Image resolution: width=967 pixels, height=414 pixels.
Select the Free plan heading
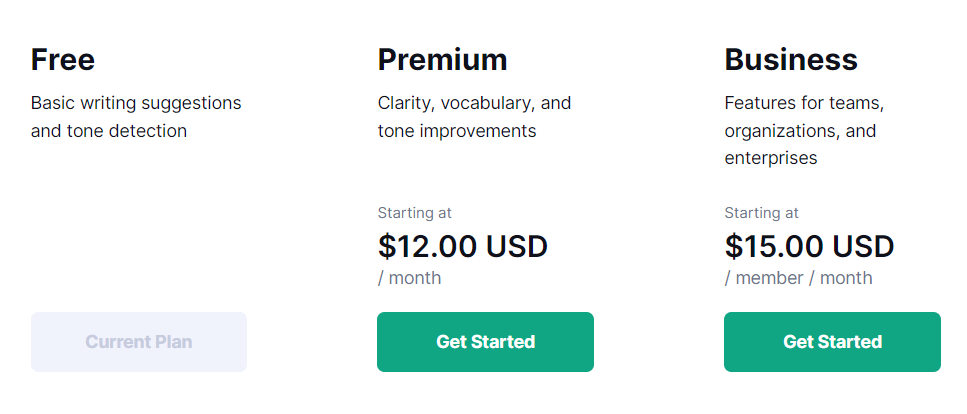coord(63,60)
